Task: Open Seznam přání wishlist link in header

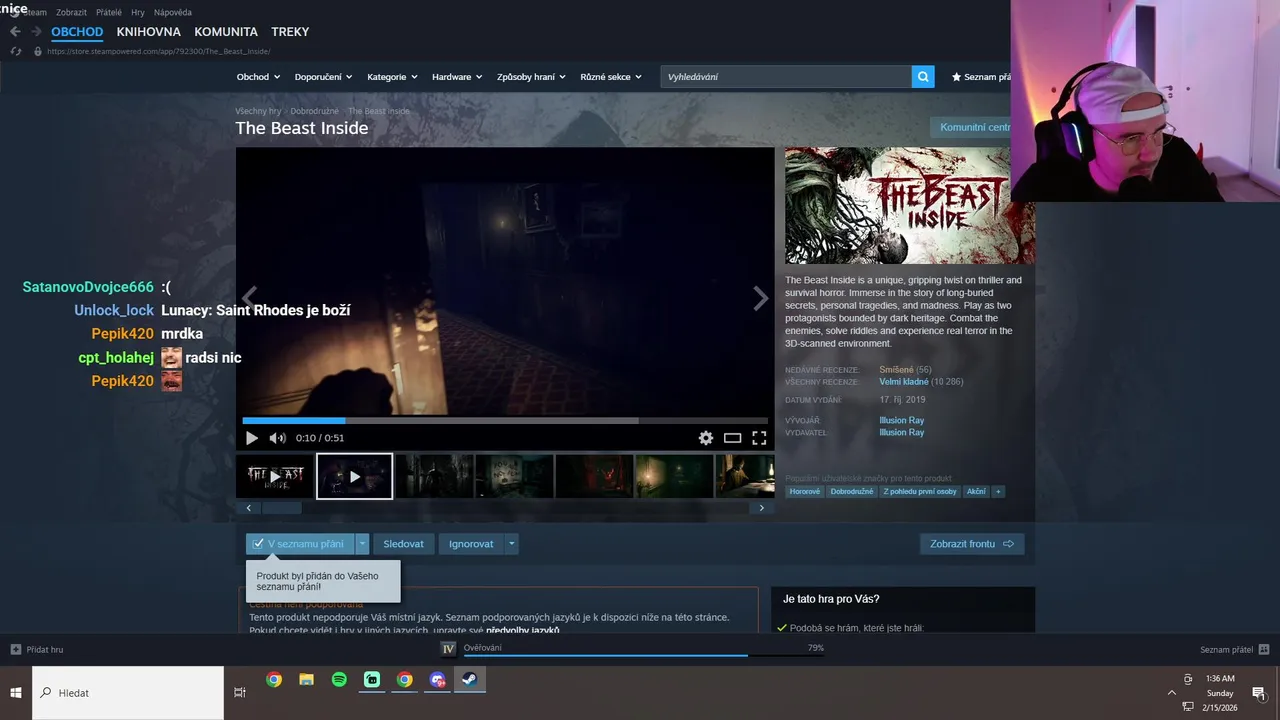Action: click(981, 77)
